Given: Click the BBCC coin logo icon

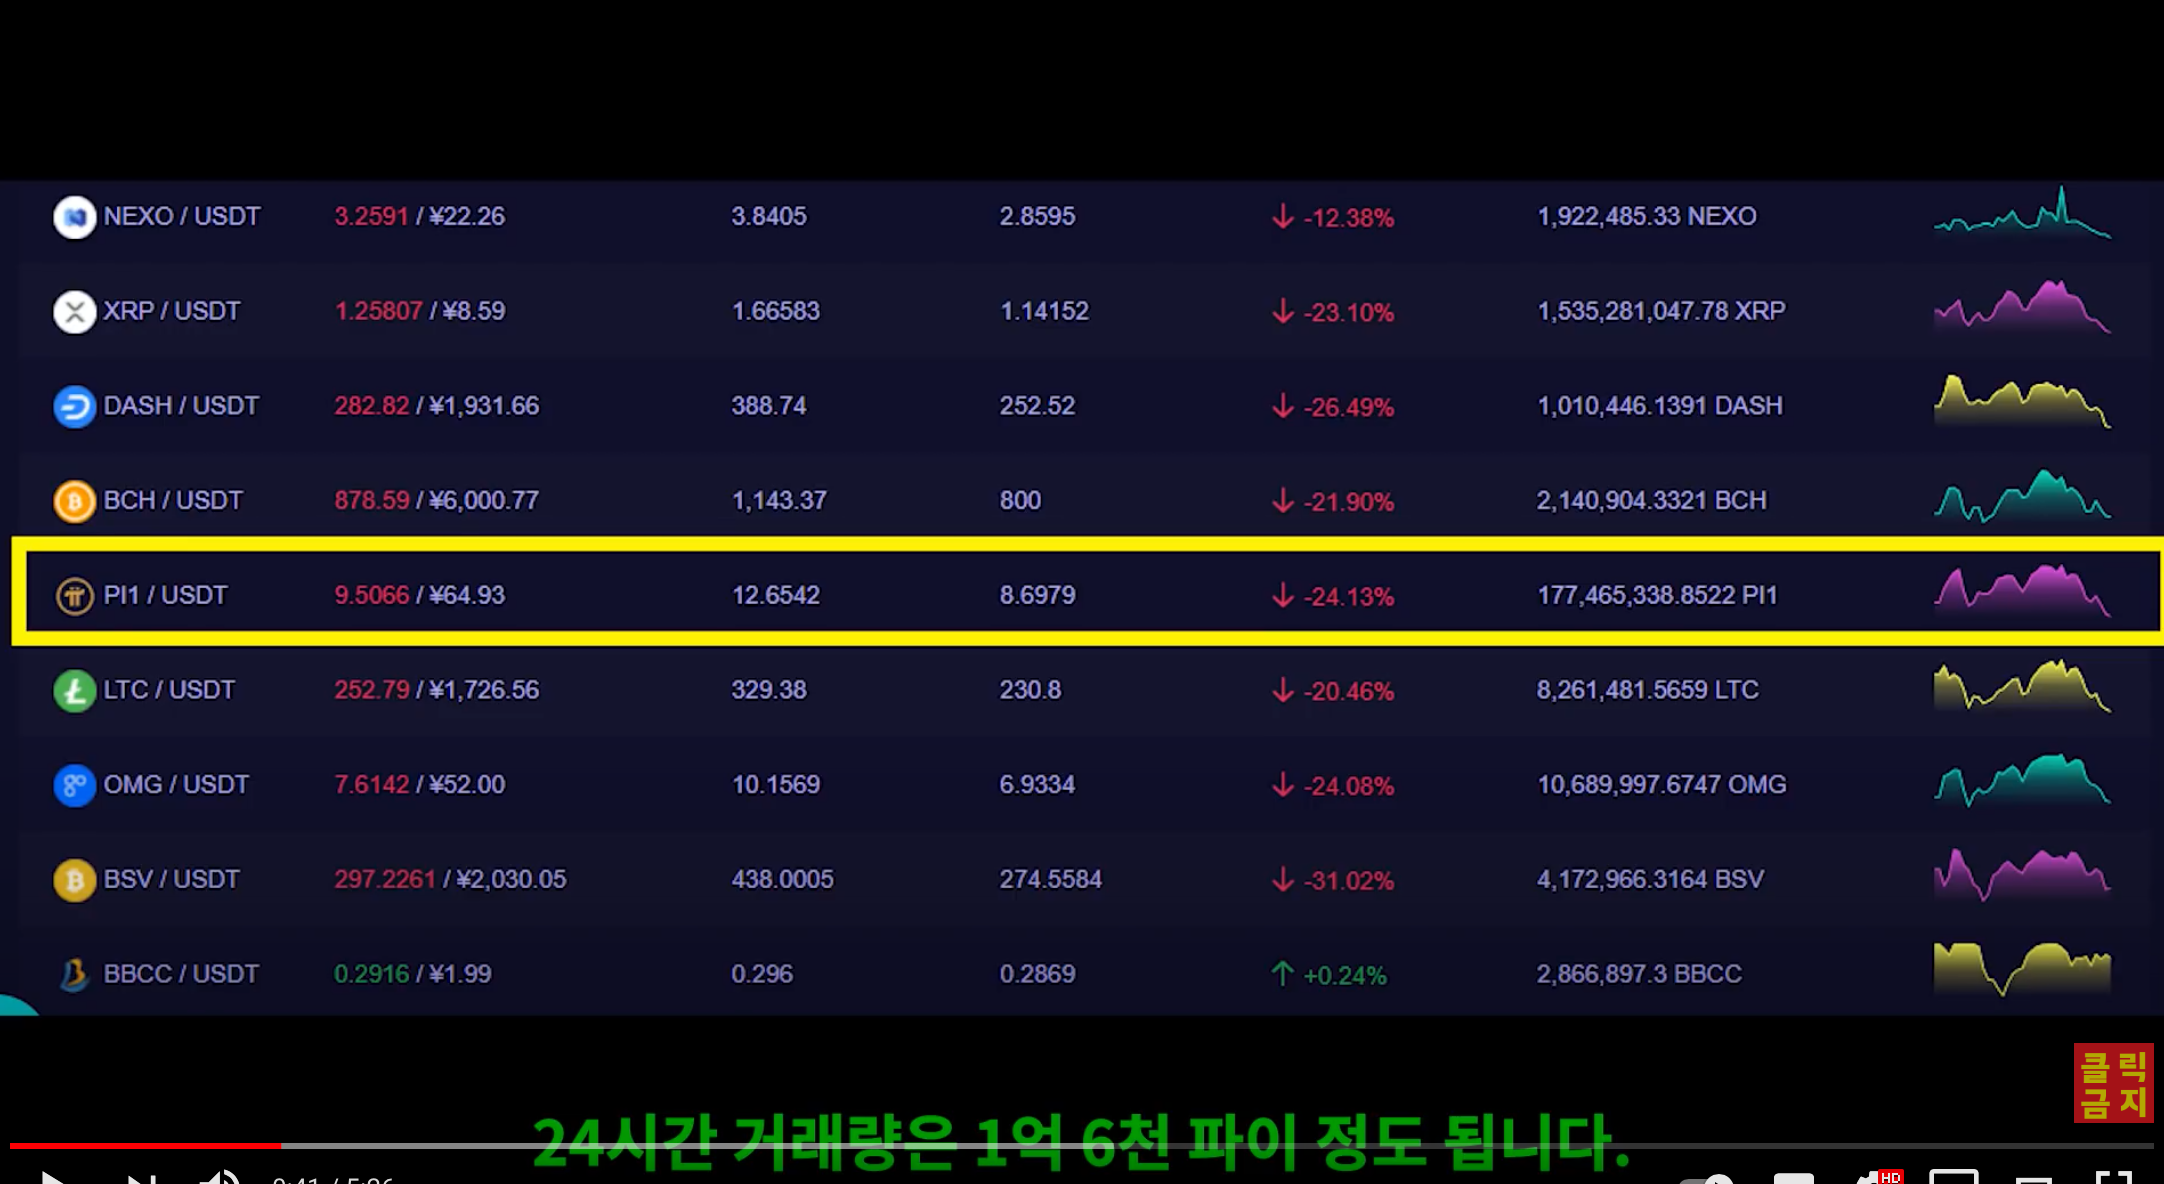Looking at the screenshot, I should pyautogui.click(x=74, y=975).
